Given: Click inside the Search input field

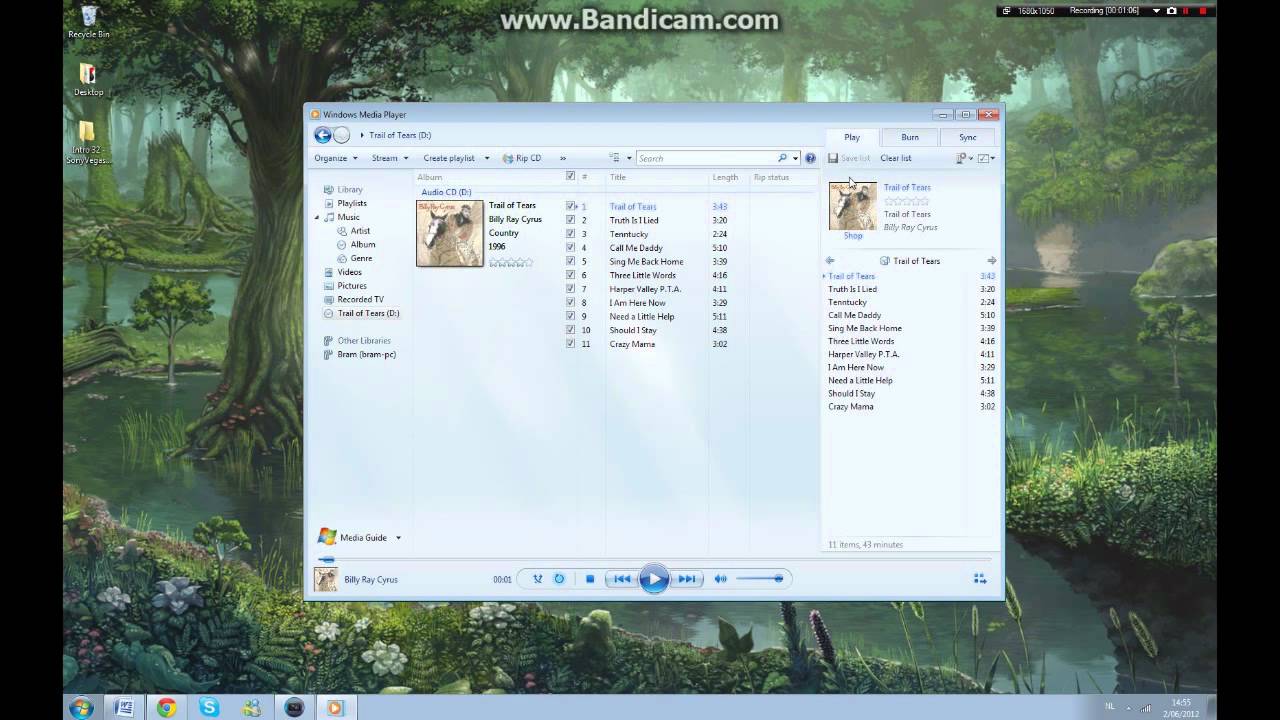Looking at the screenshot, I should [x=706, y=158].
